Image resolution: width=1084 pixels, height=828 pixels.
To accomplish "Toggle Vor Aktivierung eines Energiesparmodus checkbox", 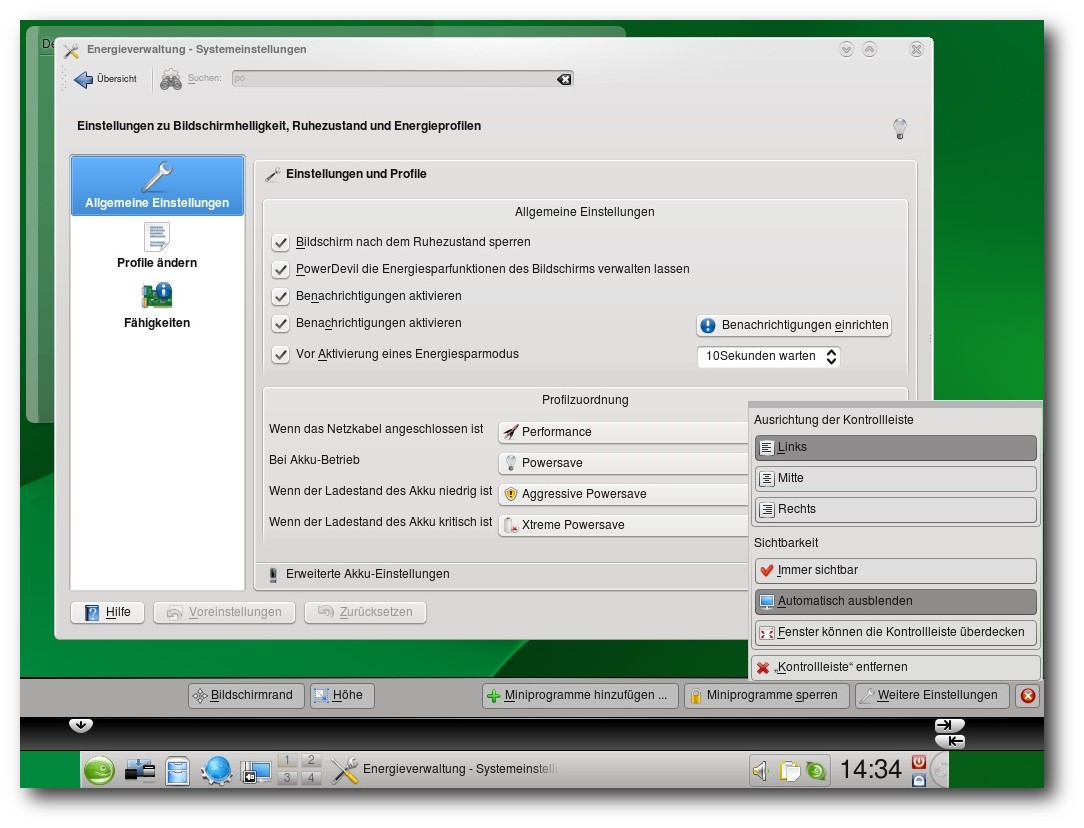I will 280,355.
